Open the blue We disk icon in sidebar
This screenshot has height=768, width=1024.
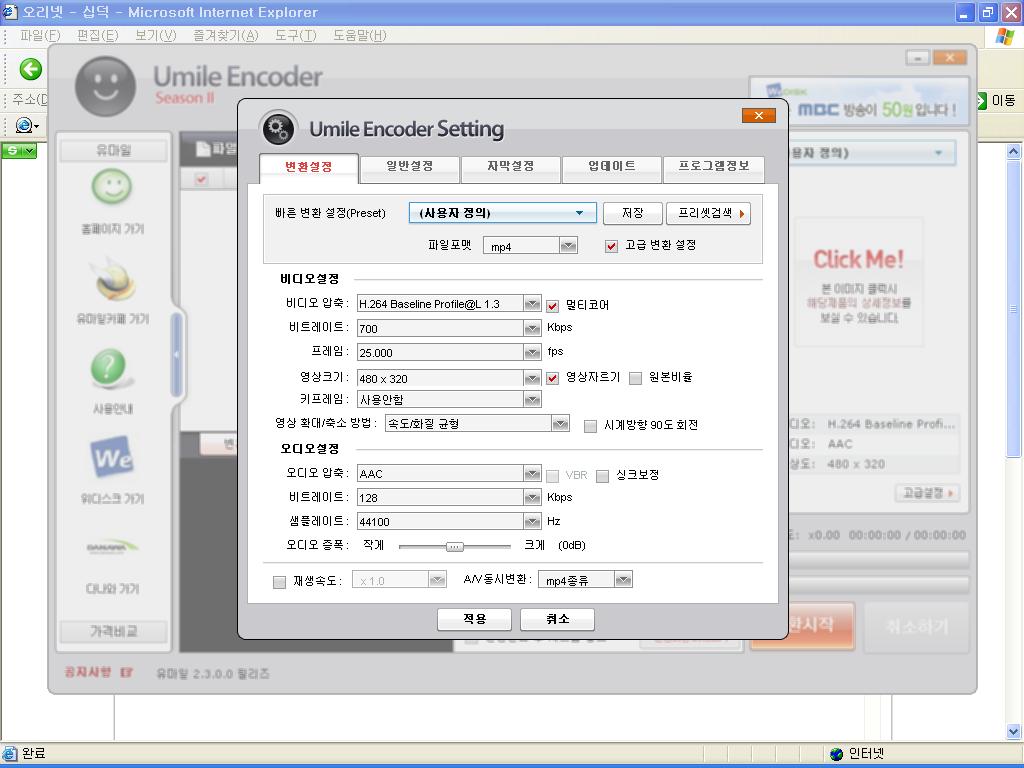tap(112, 458)
